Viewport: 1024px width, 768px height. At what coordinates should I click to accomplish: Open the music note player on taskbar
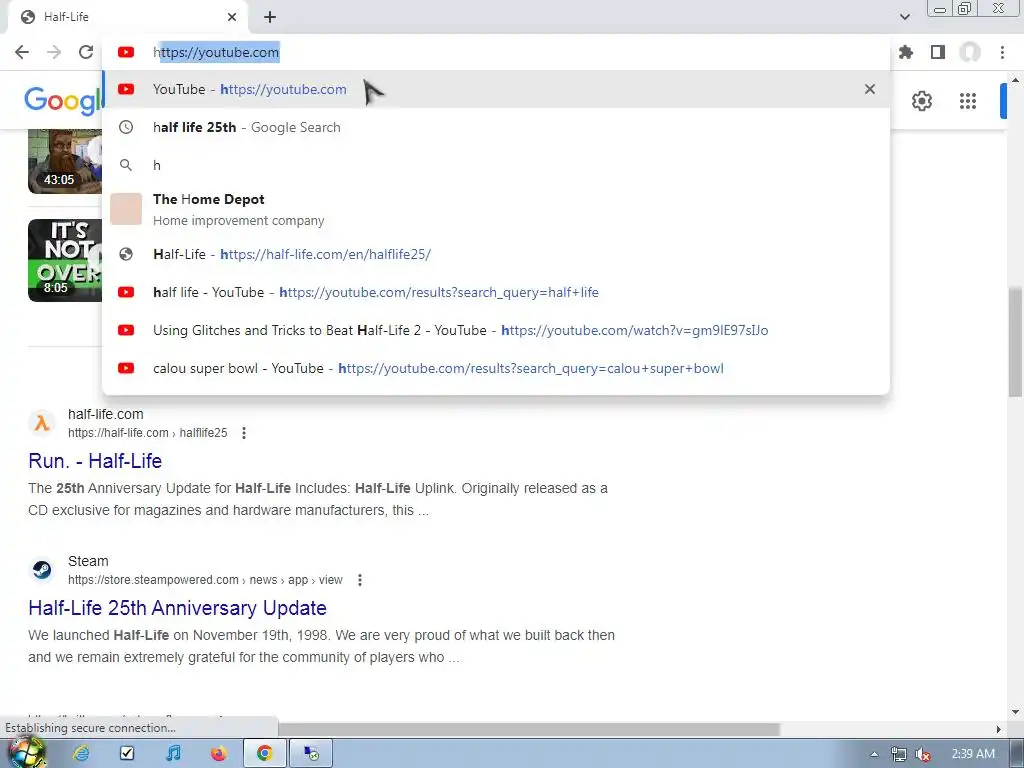tap(173, 754)
